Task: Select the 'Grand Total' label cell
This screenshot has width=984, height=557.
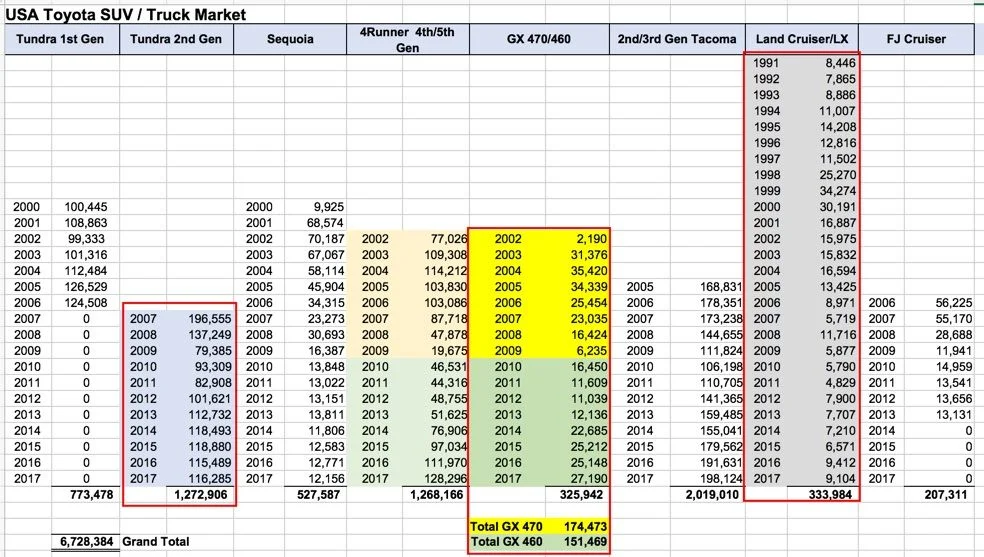Action: tap(156, 541)
